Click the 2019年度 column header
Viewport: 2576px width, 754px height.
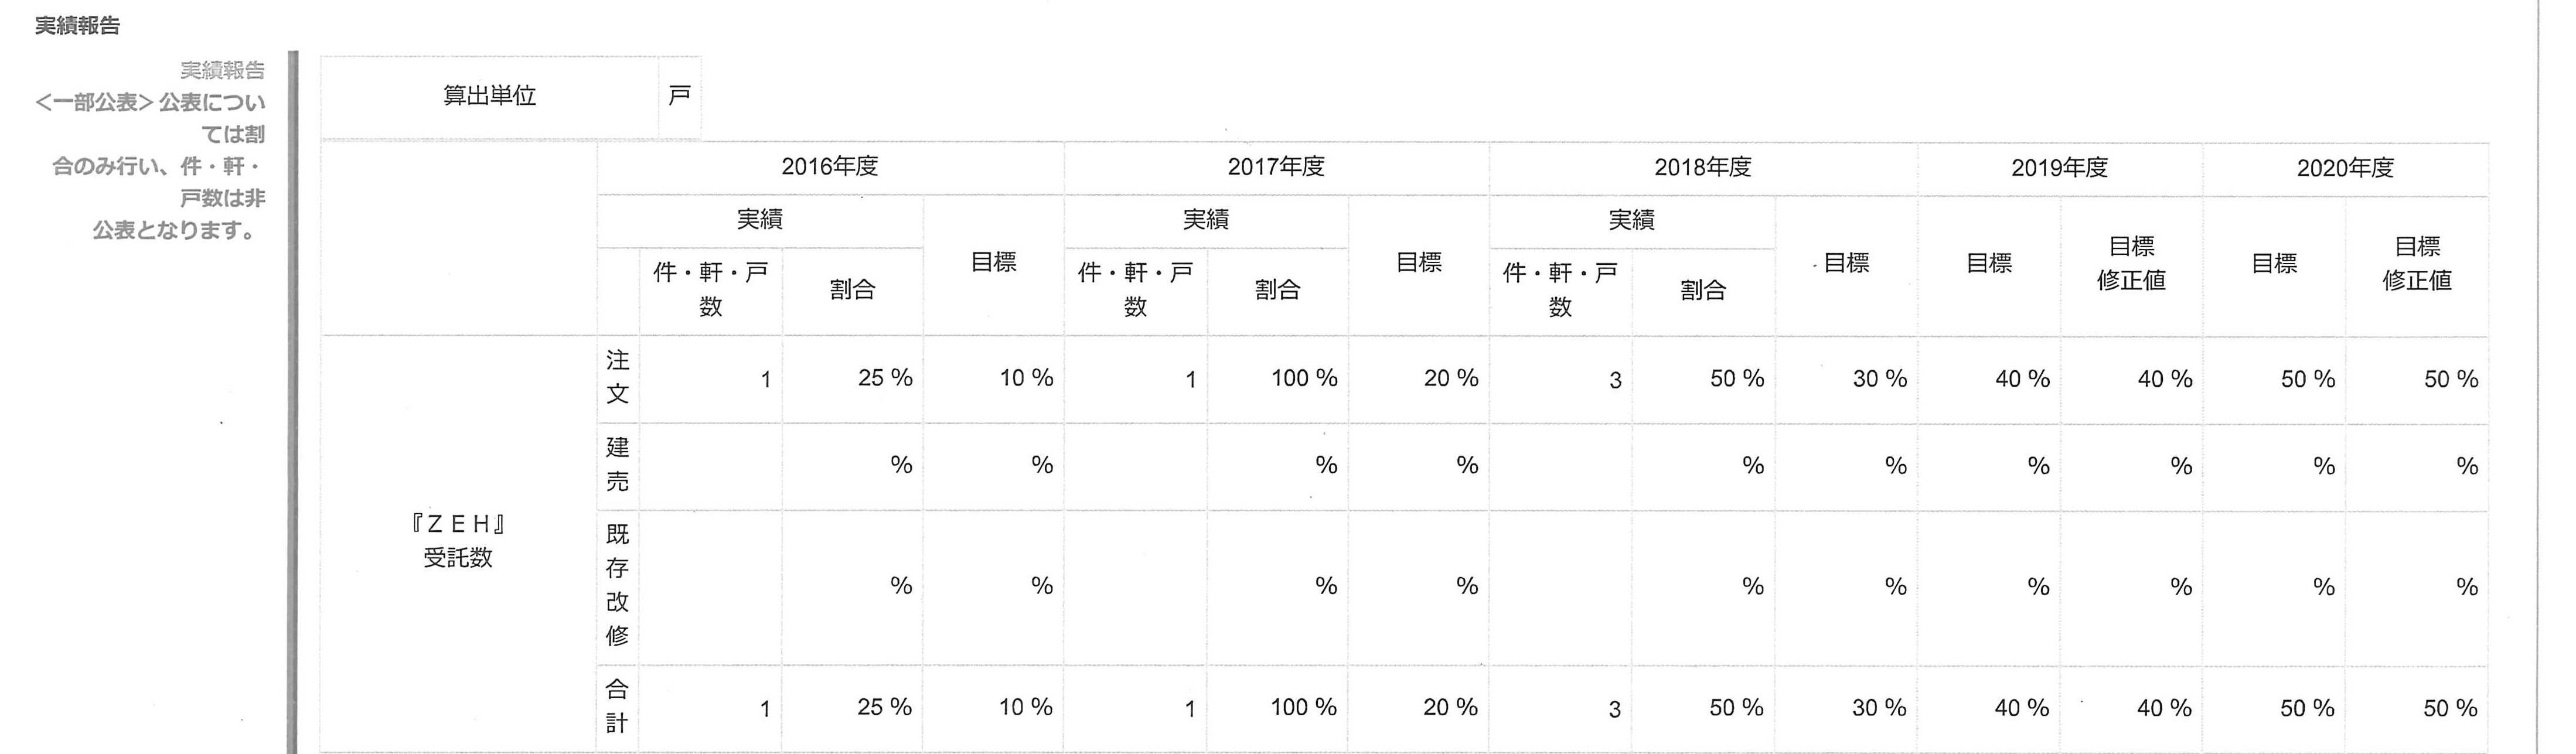pyautogui.click(x=2060, y=168)
